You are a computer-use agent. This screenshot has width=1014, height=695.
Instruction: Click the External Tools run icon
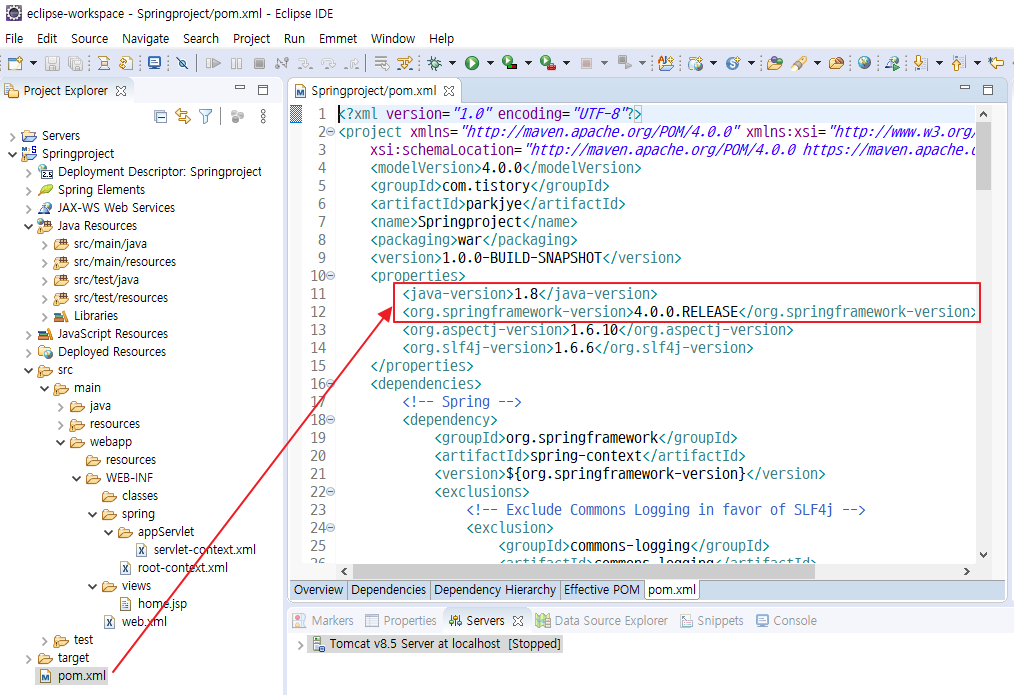coord(548,63)
